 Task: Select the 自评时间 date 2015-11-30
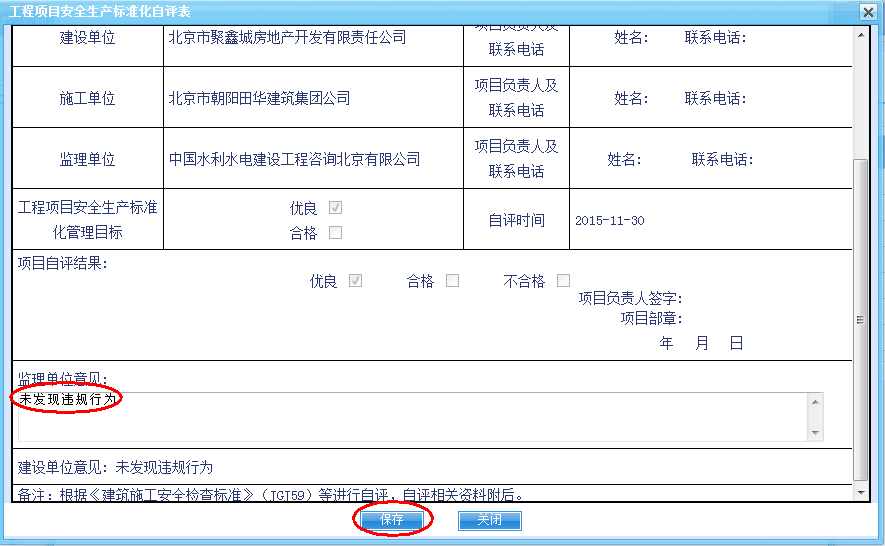tap(610, 220)
